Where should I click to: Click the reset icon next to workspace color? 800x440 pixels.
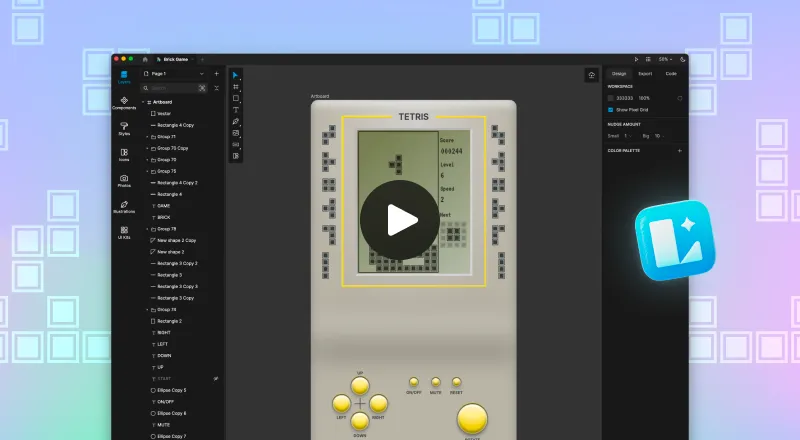point(680,98)
